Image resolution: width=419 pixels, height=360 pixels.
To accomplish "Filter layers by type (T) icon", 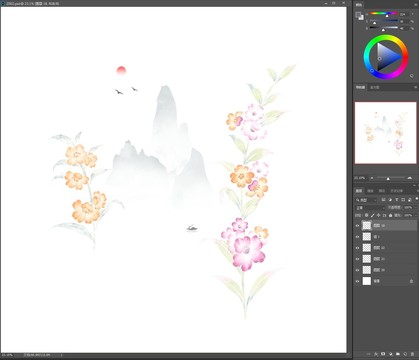I will 397,199.
